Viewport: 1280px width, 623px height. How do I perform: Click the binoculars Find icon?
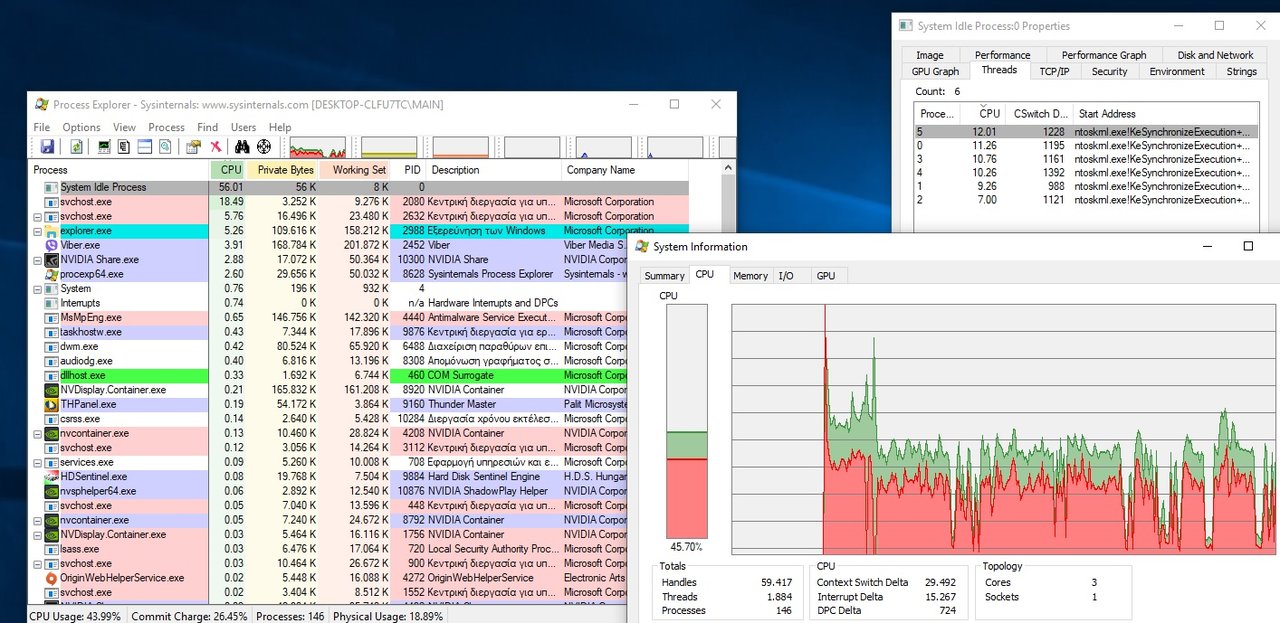(x=242, y=147)
